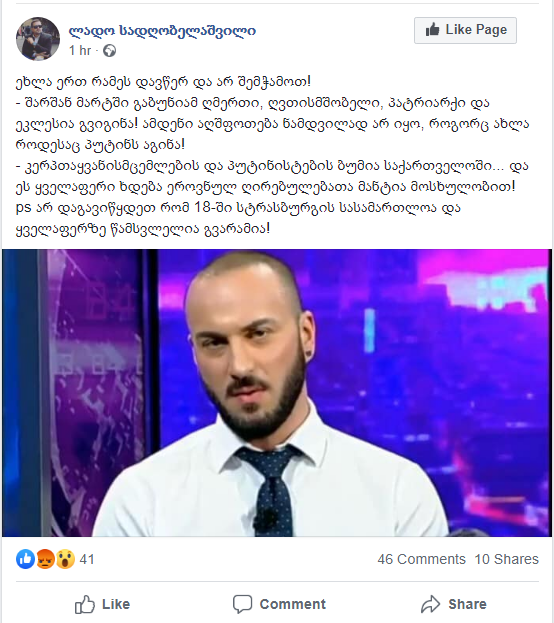Image resolution: width=554 pixels, height=623 pixels.
Task: Click the post text paragraph
Action: click(x=273, y=155)
